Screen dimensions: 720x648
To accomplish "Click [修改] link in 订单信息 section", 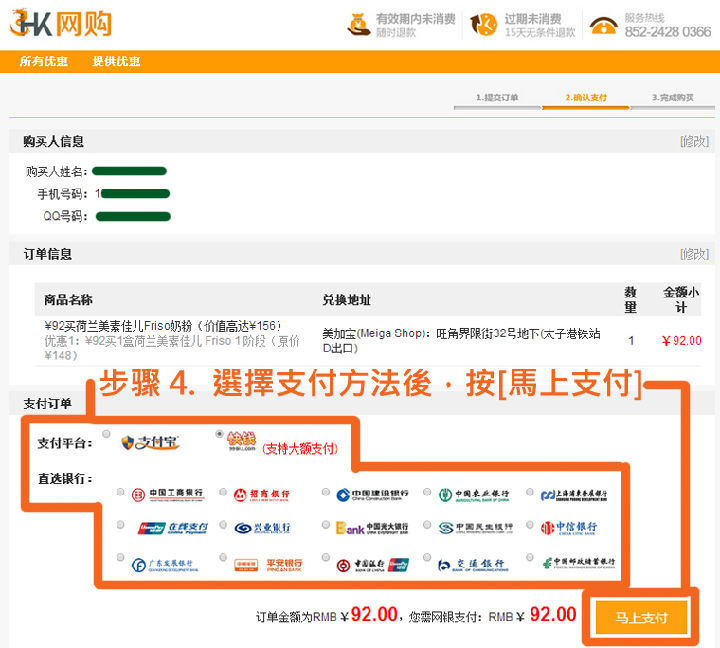I will (x=694, y=254).
